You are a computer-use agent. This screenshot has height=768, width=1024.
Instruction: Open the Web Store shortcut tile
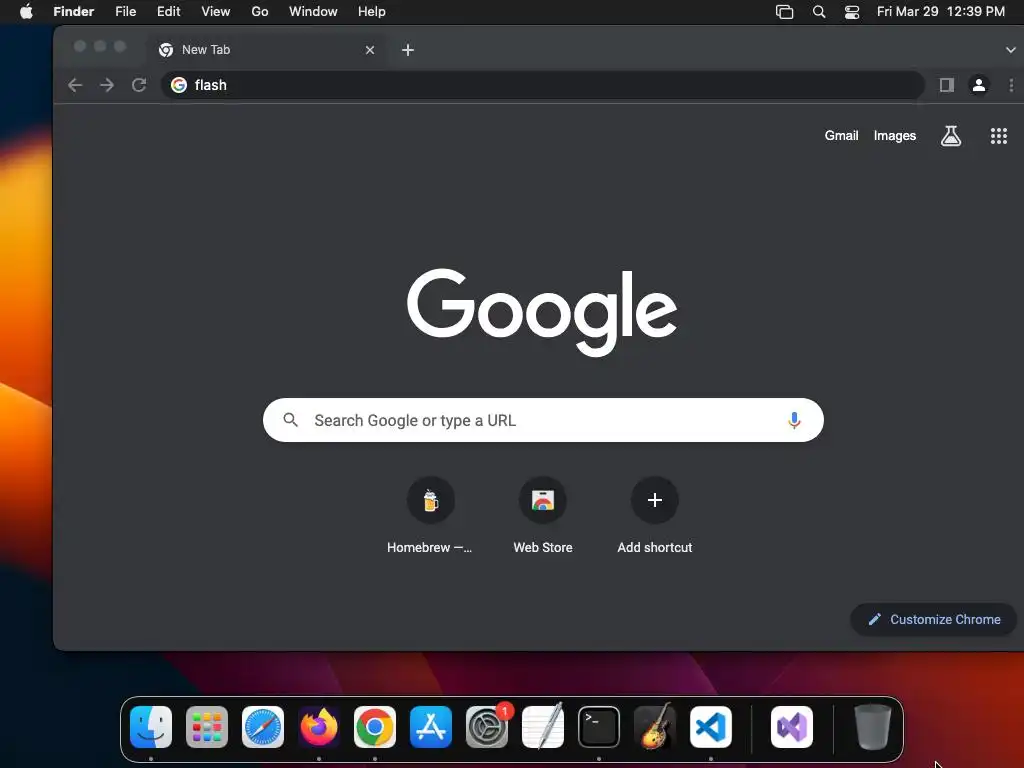[x=543, y=500]
